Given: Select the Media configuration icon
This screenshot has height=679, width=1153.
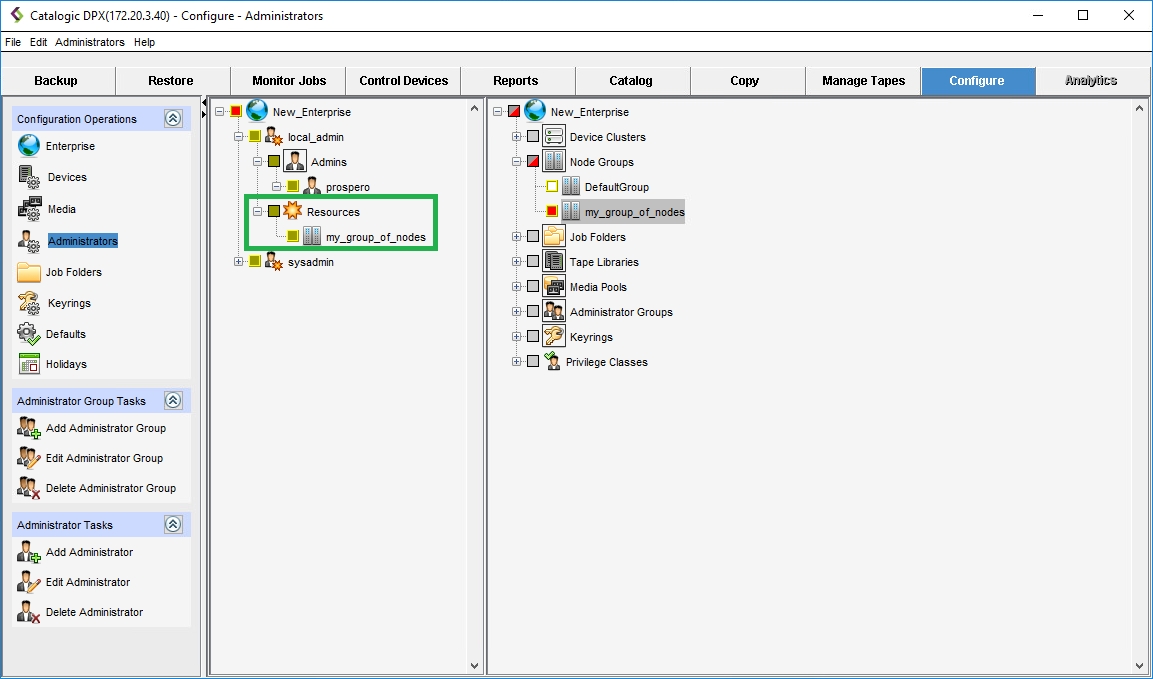Looking at the screenshot, I should pos(29,209).
